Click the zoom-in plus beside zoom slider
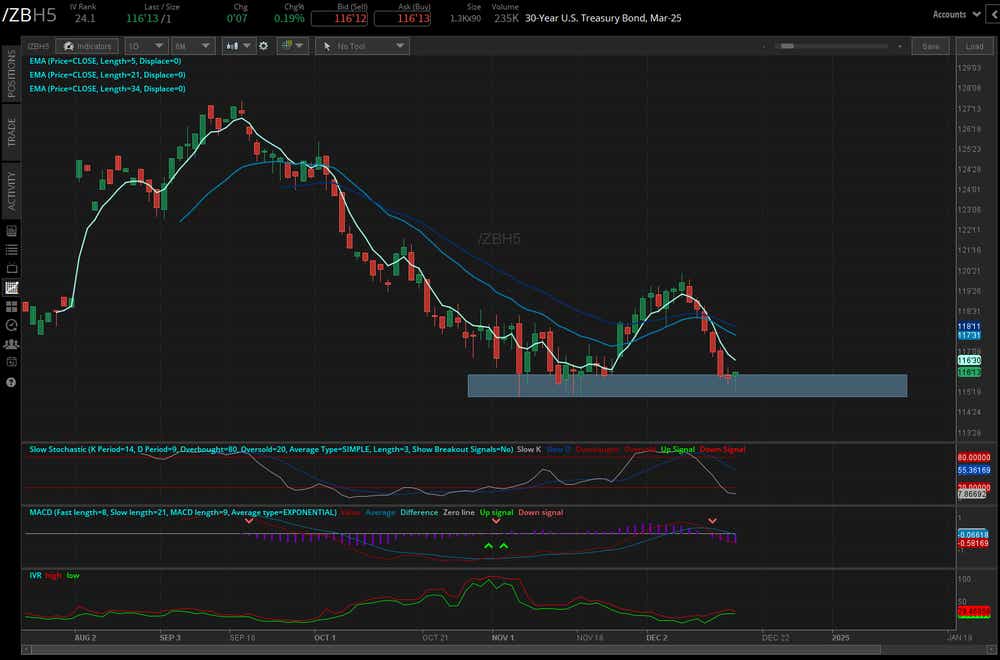This screenshot has width=1000, height=660. point(899,46)
